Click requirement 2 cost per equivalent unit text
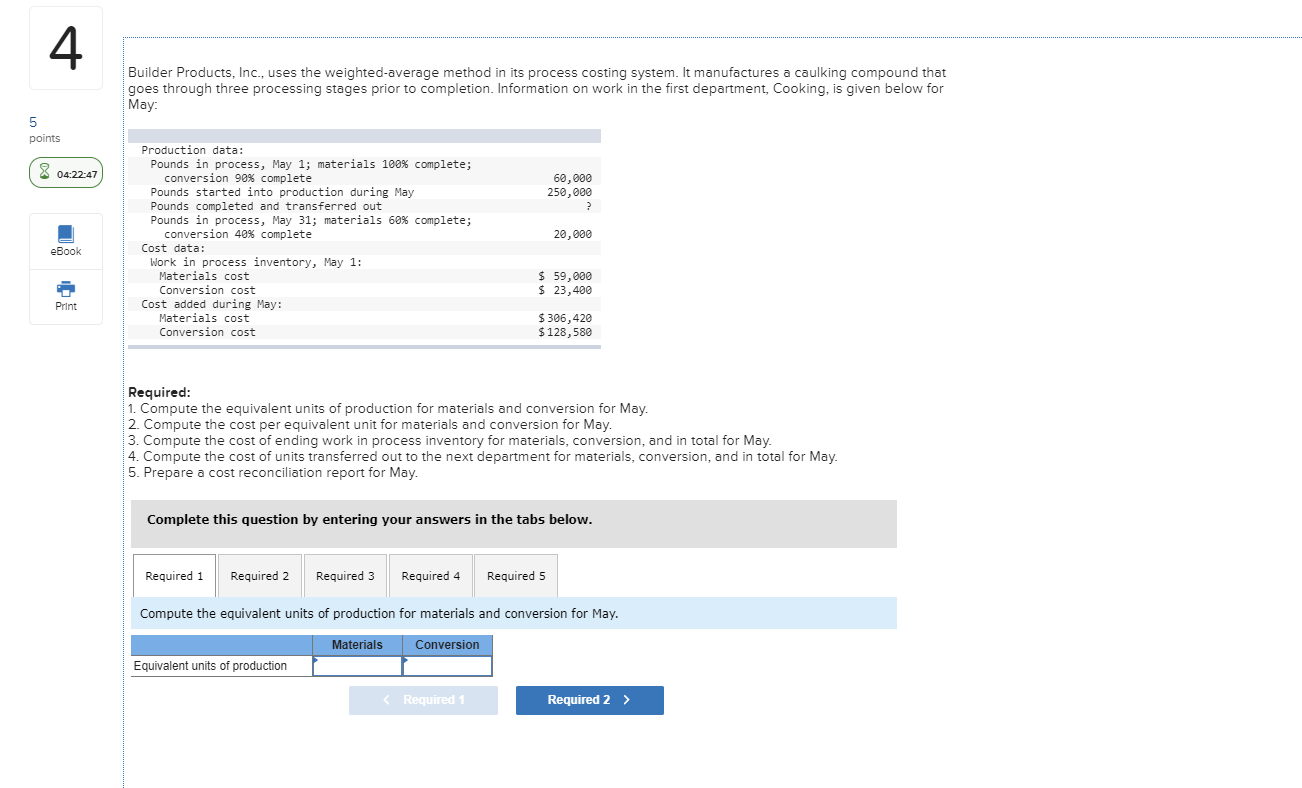This screenshot has height=788, width=1302. click(370, 424)
